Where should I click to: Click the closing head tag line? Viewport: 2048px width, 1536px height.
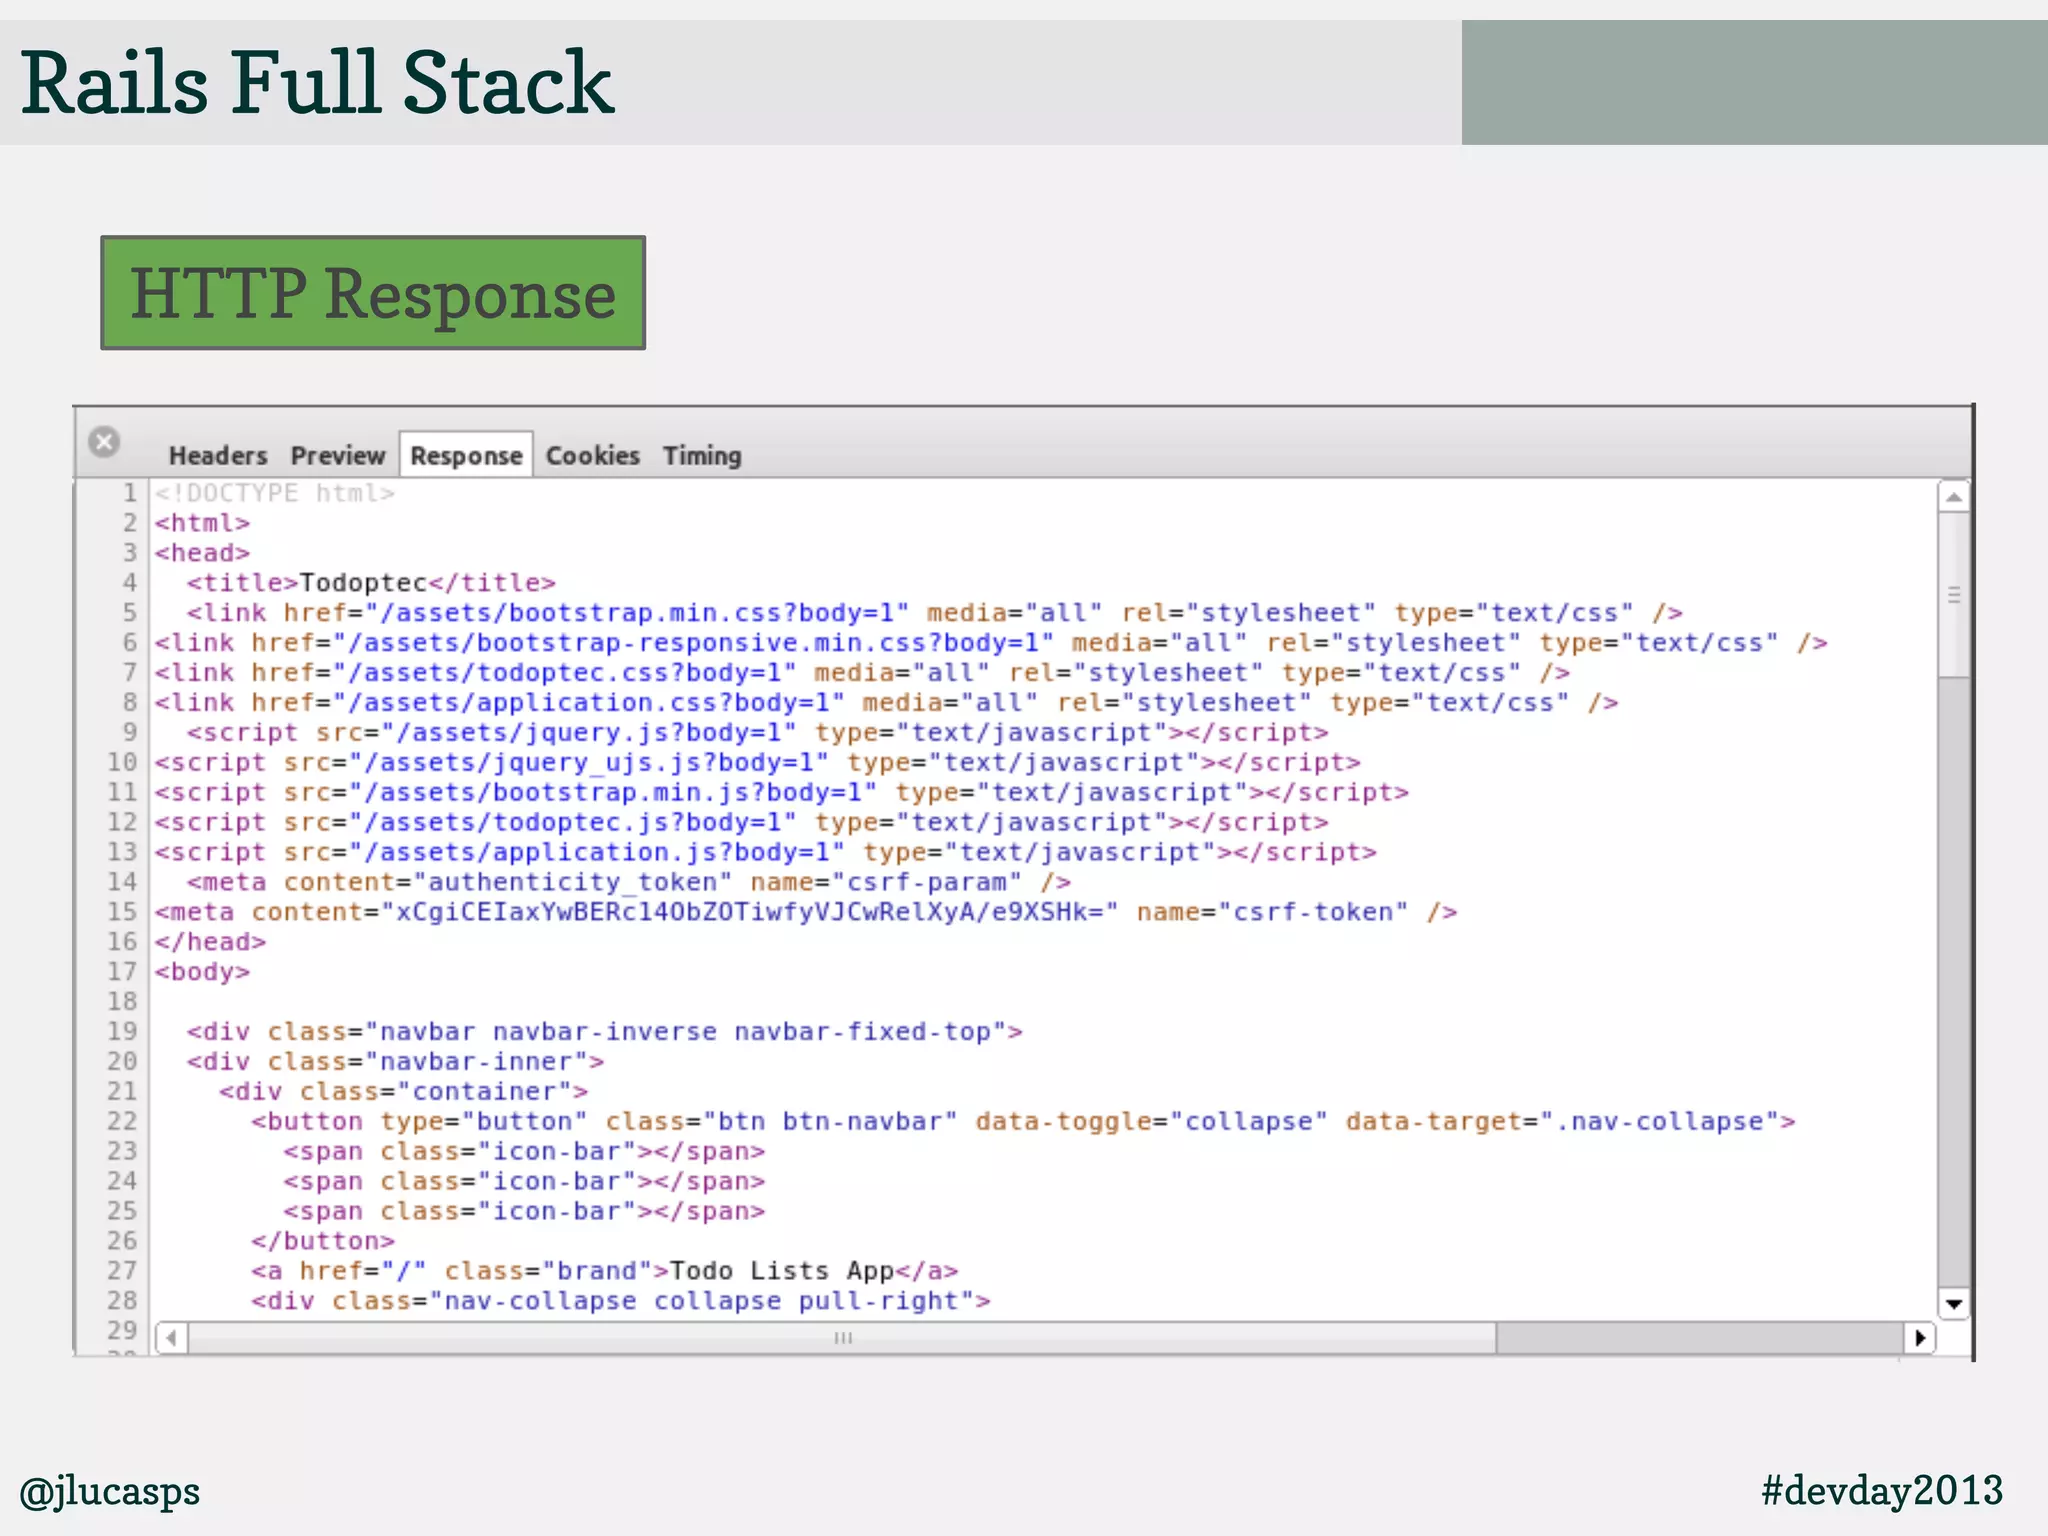(210, 942)
